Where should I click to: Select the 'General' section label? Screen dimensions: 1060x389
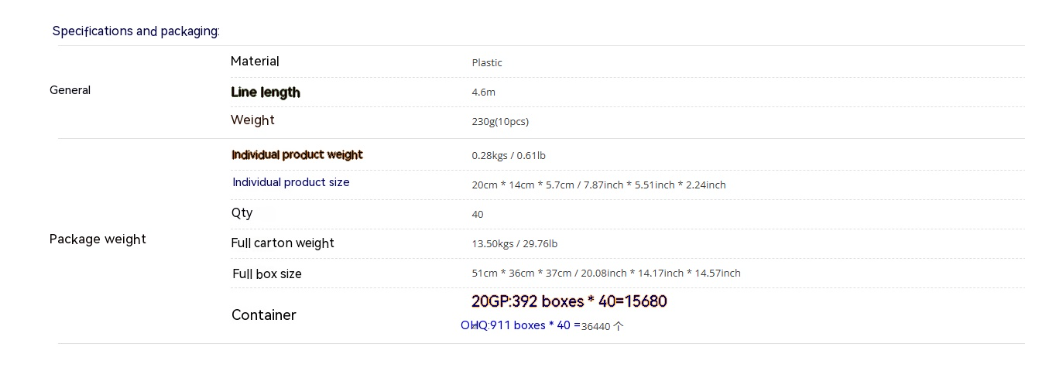coord(70,90)
